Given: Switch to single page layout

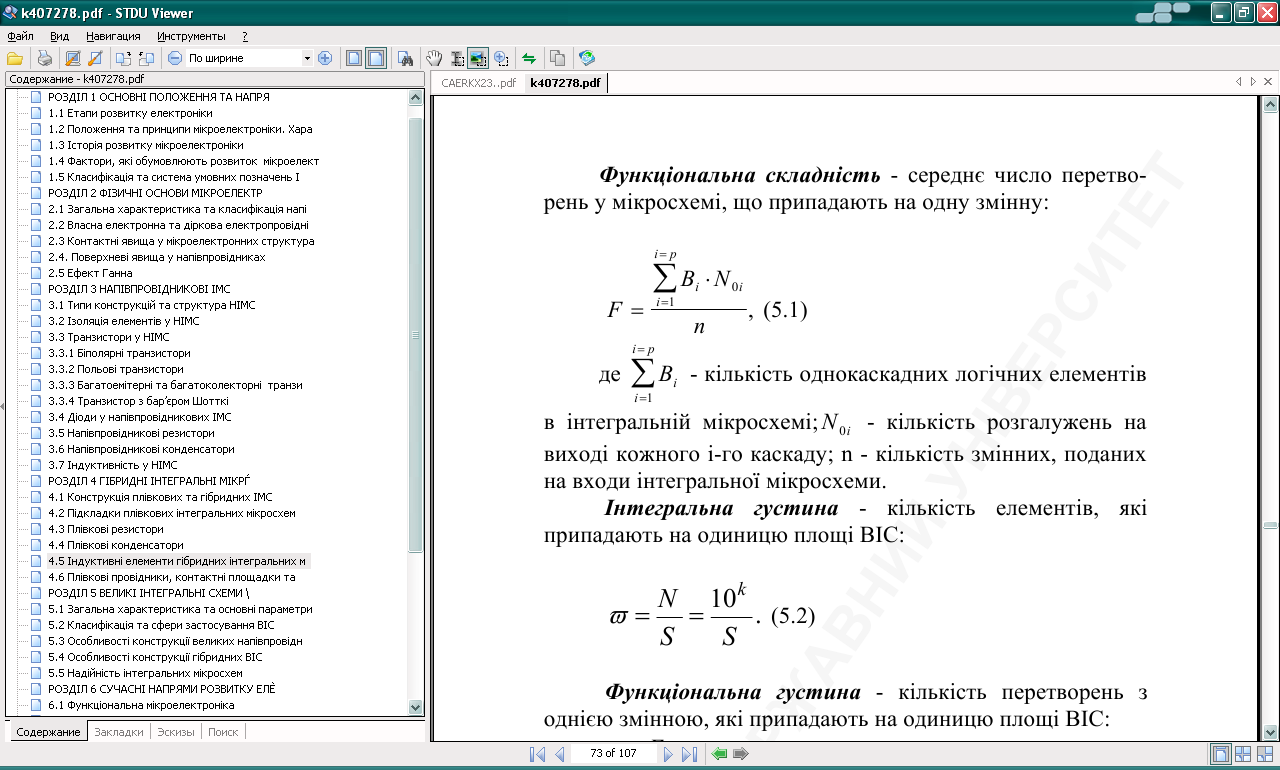Looking at the screenshot, I should tap(354, 58).
